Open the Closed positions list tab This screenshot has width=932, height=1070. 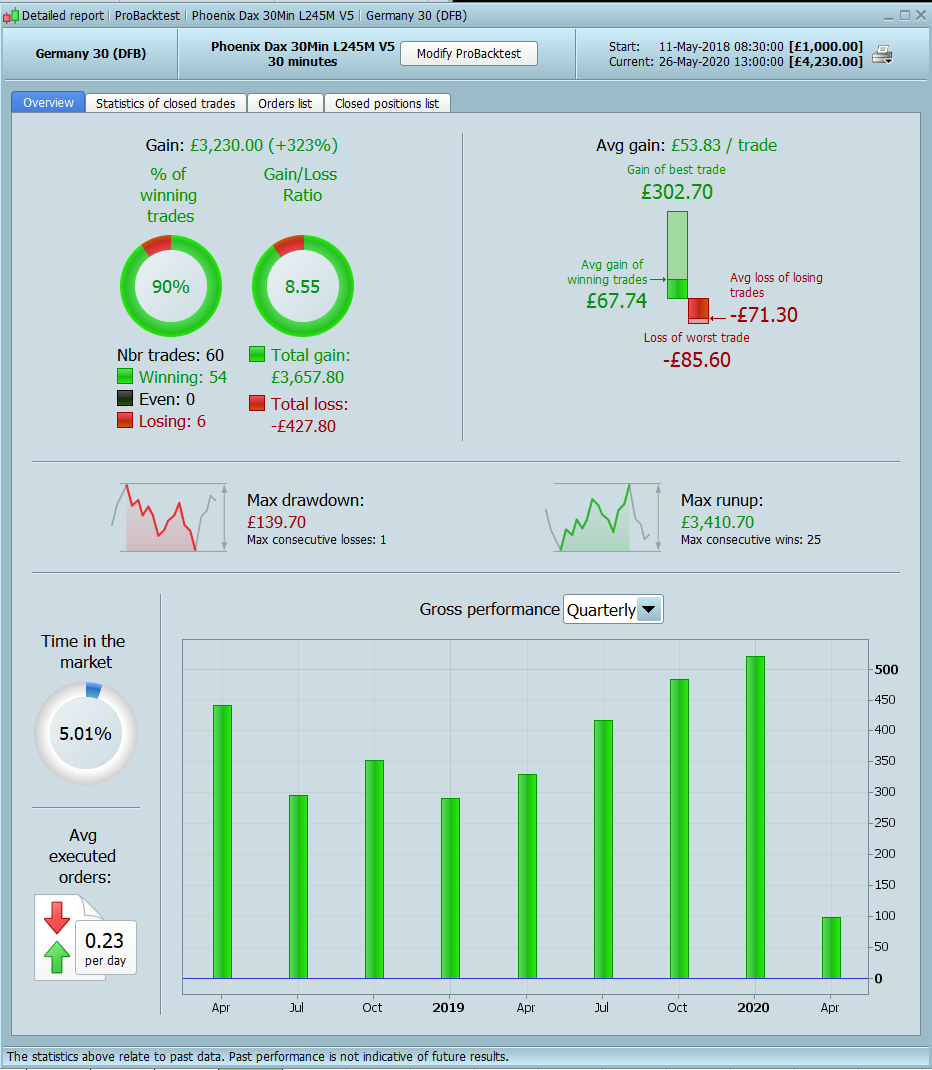click(387, 103)
